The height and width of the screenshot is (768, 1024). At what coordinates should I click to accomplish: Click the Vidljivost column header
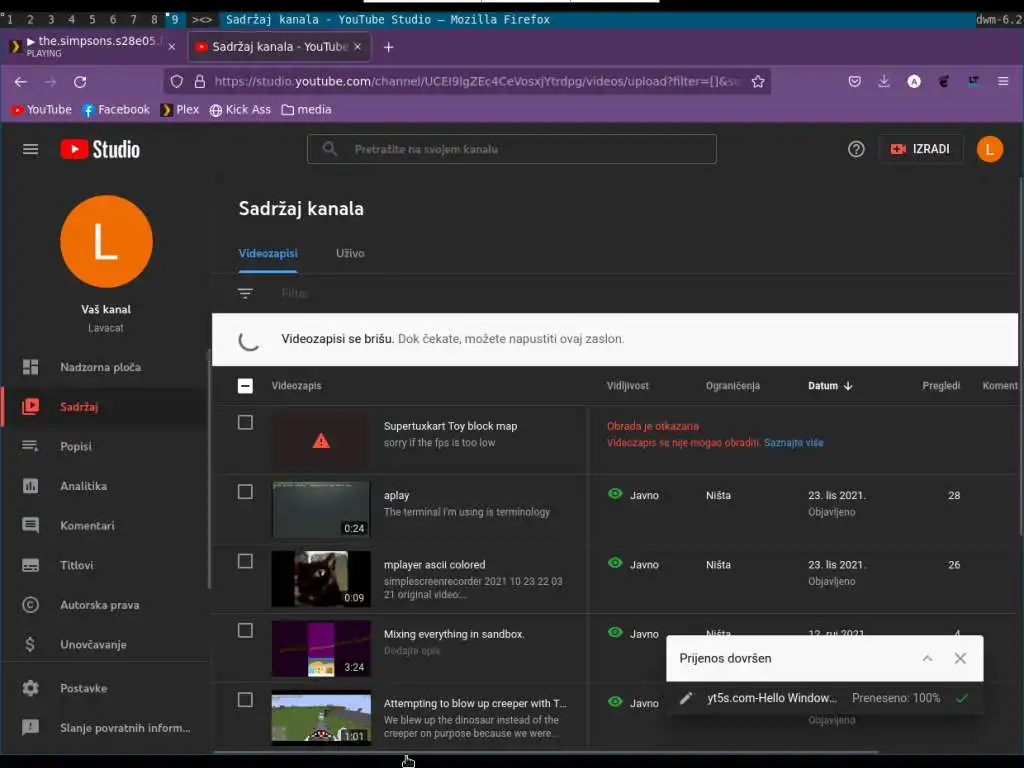(628, 386)
